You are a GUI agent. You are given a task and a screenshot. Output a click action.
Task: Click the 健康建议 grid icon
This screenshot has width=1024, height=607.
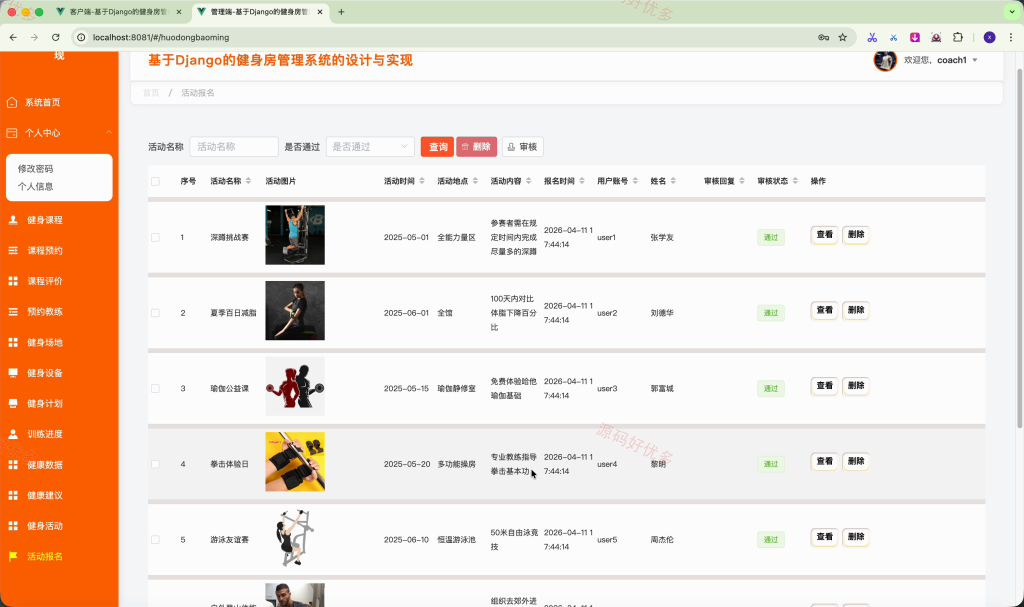12,495
